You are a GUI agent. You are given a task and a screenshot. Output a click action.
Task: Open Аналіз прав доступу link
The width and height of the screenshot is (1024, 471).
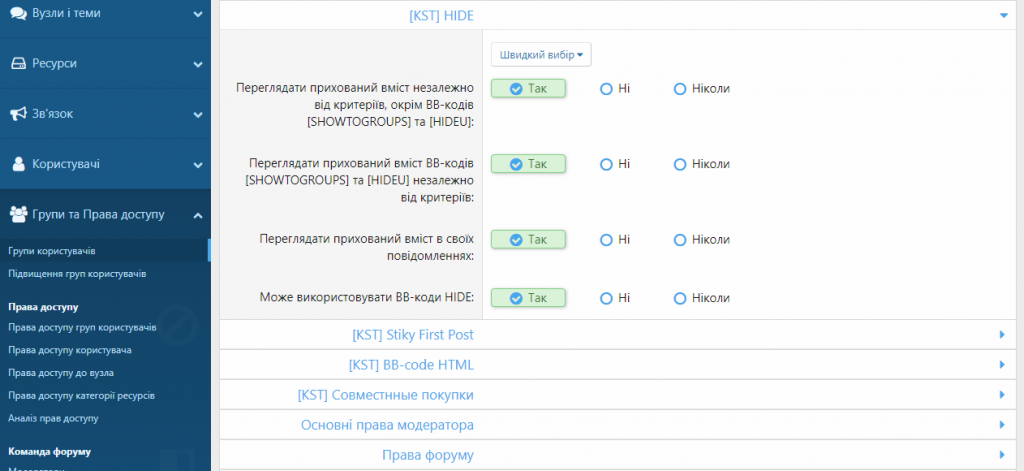(x=53, y=418)
